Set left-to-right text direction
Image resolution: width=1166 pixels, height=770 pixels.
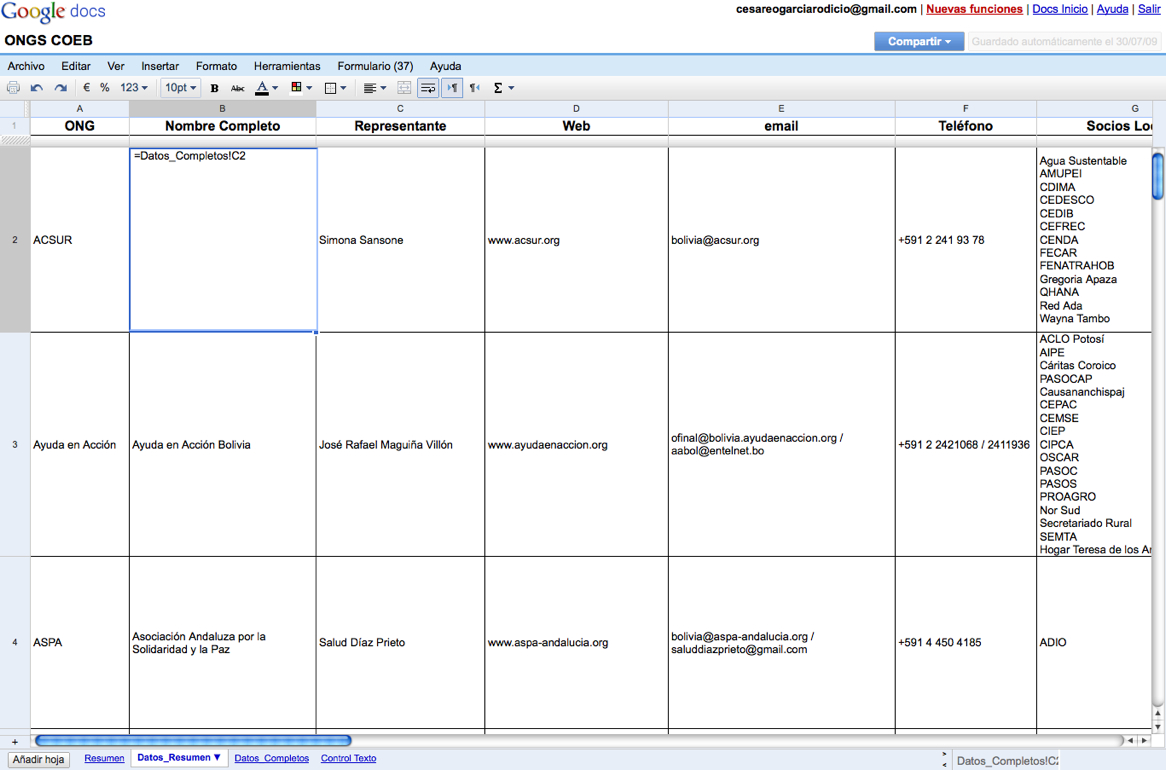pos(452,88)
